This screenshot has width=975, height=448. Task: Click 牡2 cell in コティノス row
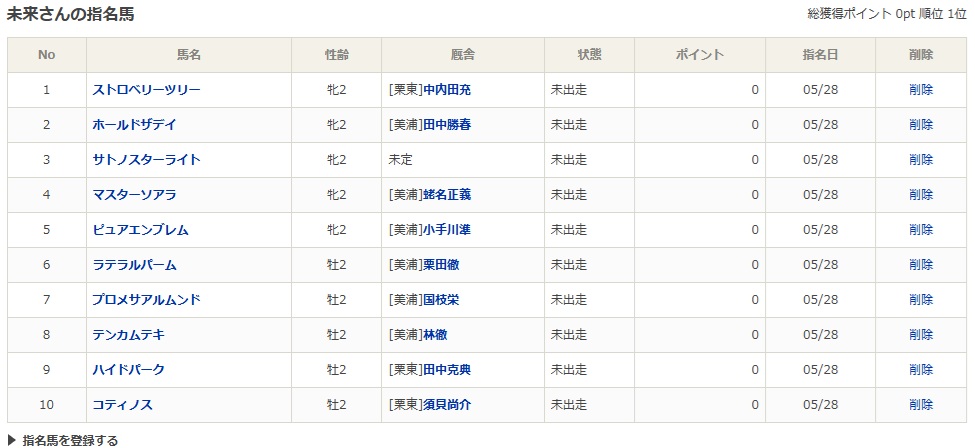336,404
